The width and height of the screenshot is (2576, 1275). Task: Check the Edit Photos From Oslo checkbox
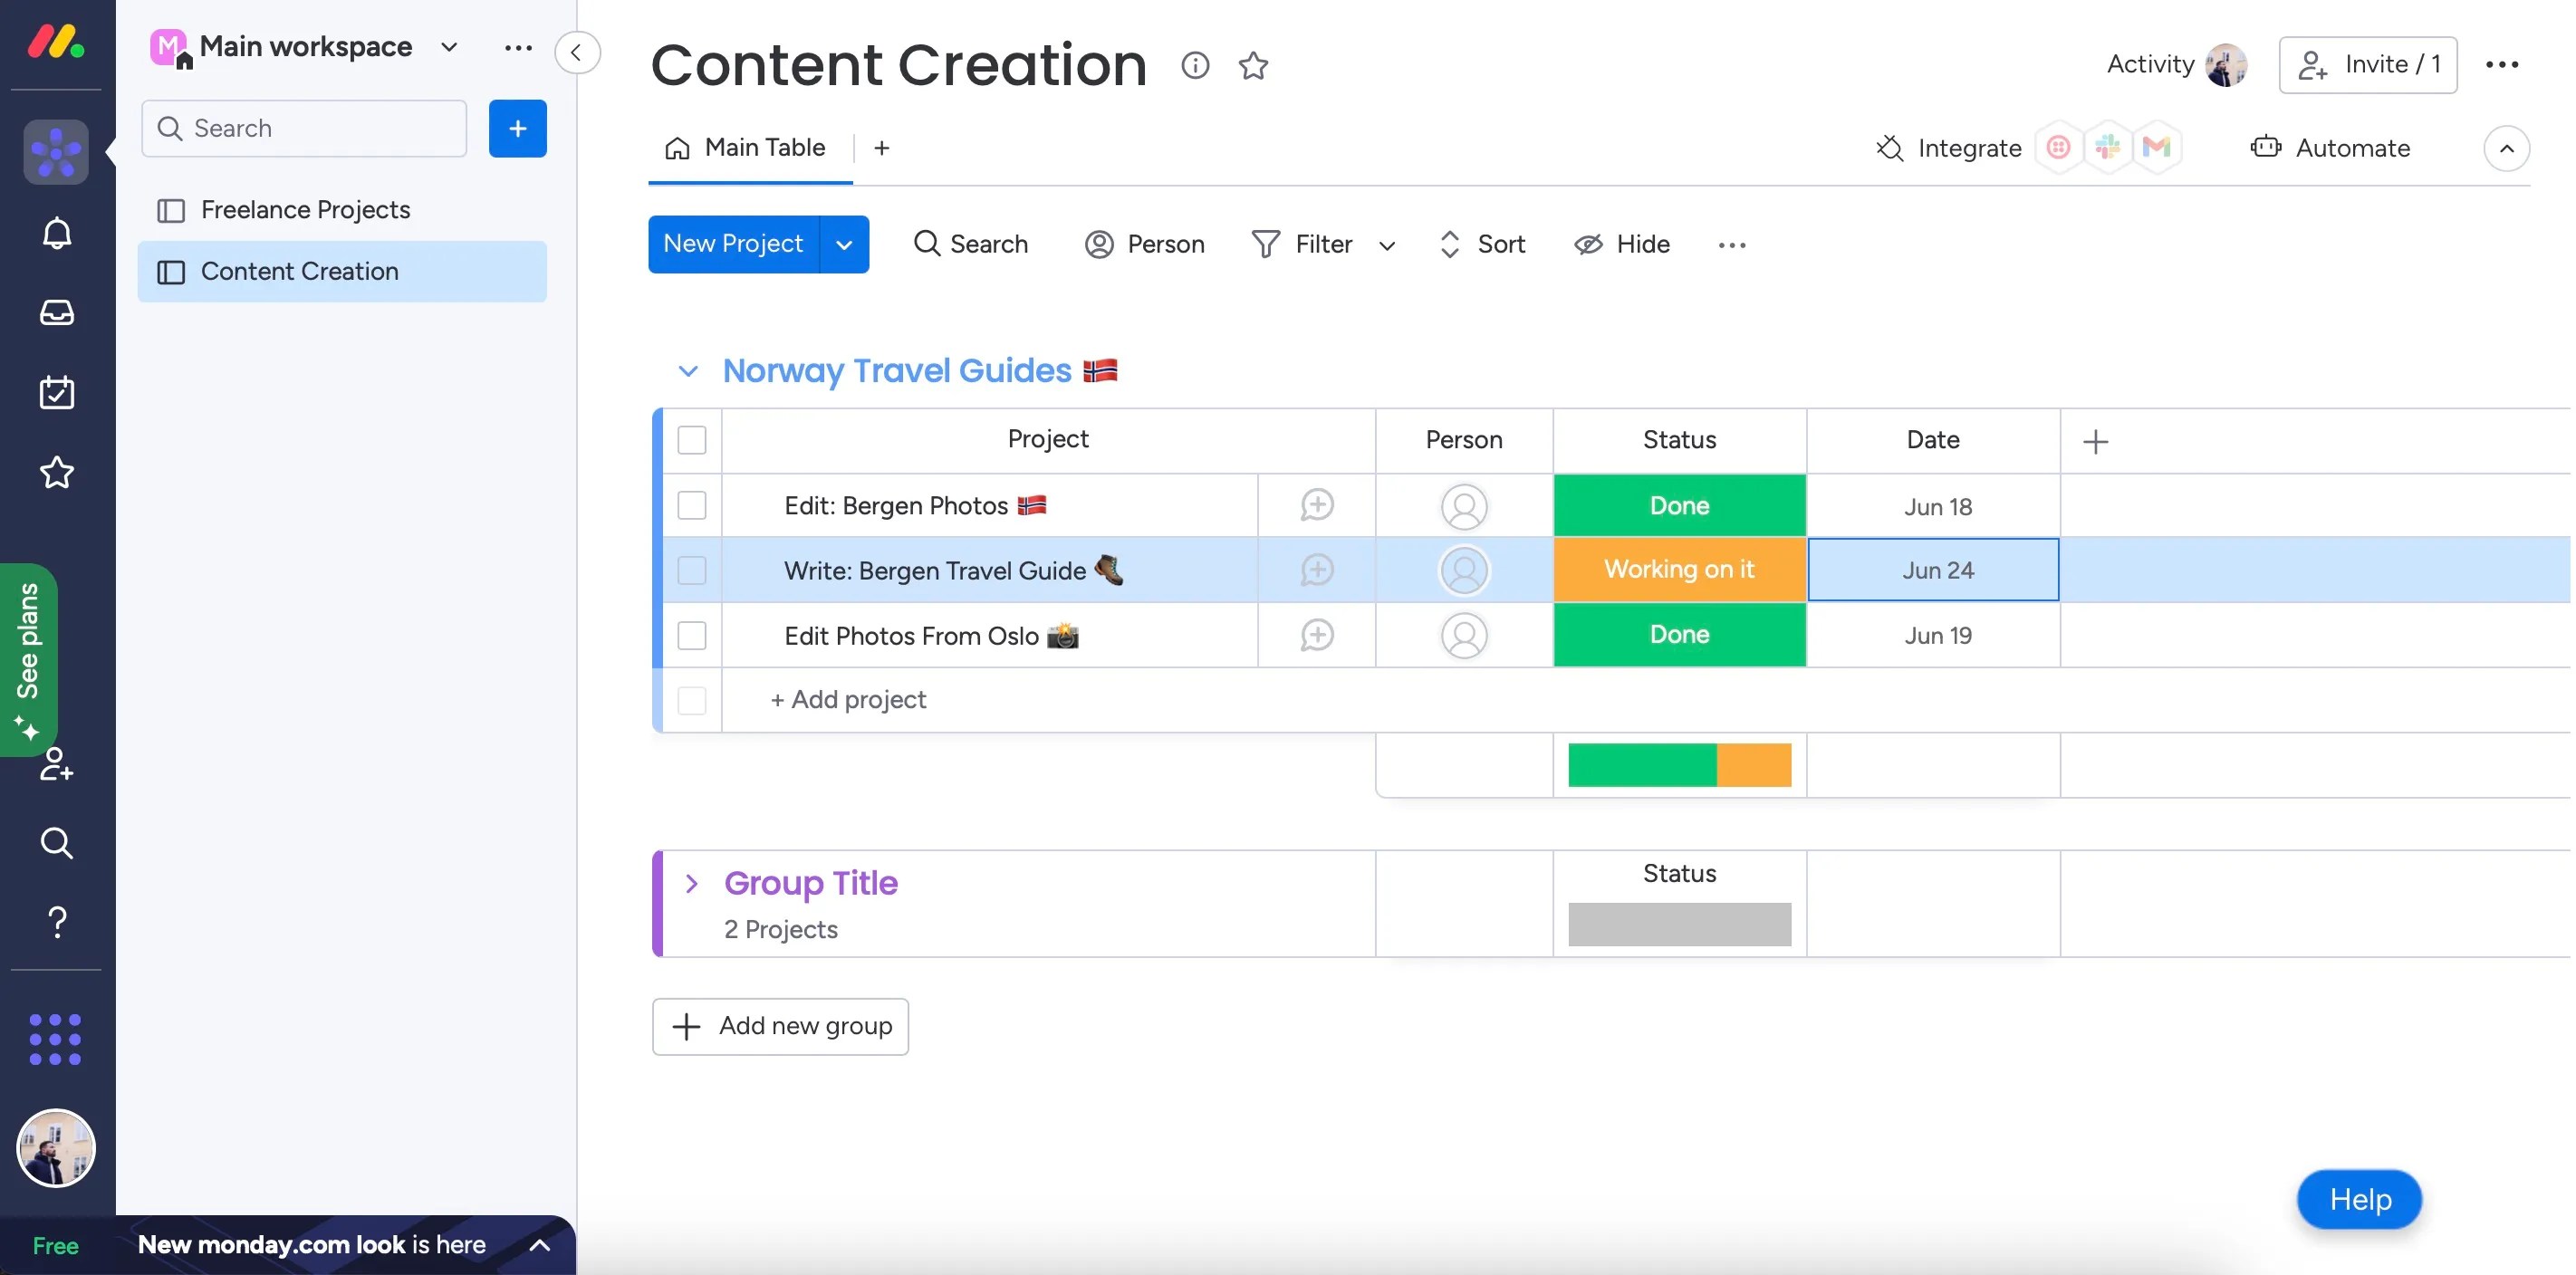(691, 636)
